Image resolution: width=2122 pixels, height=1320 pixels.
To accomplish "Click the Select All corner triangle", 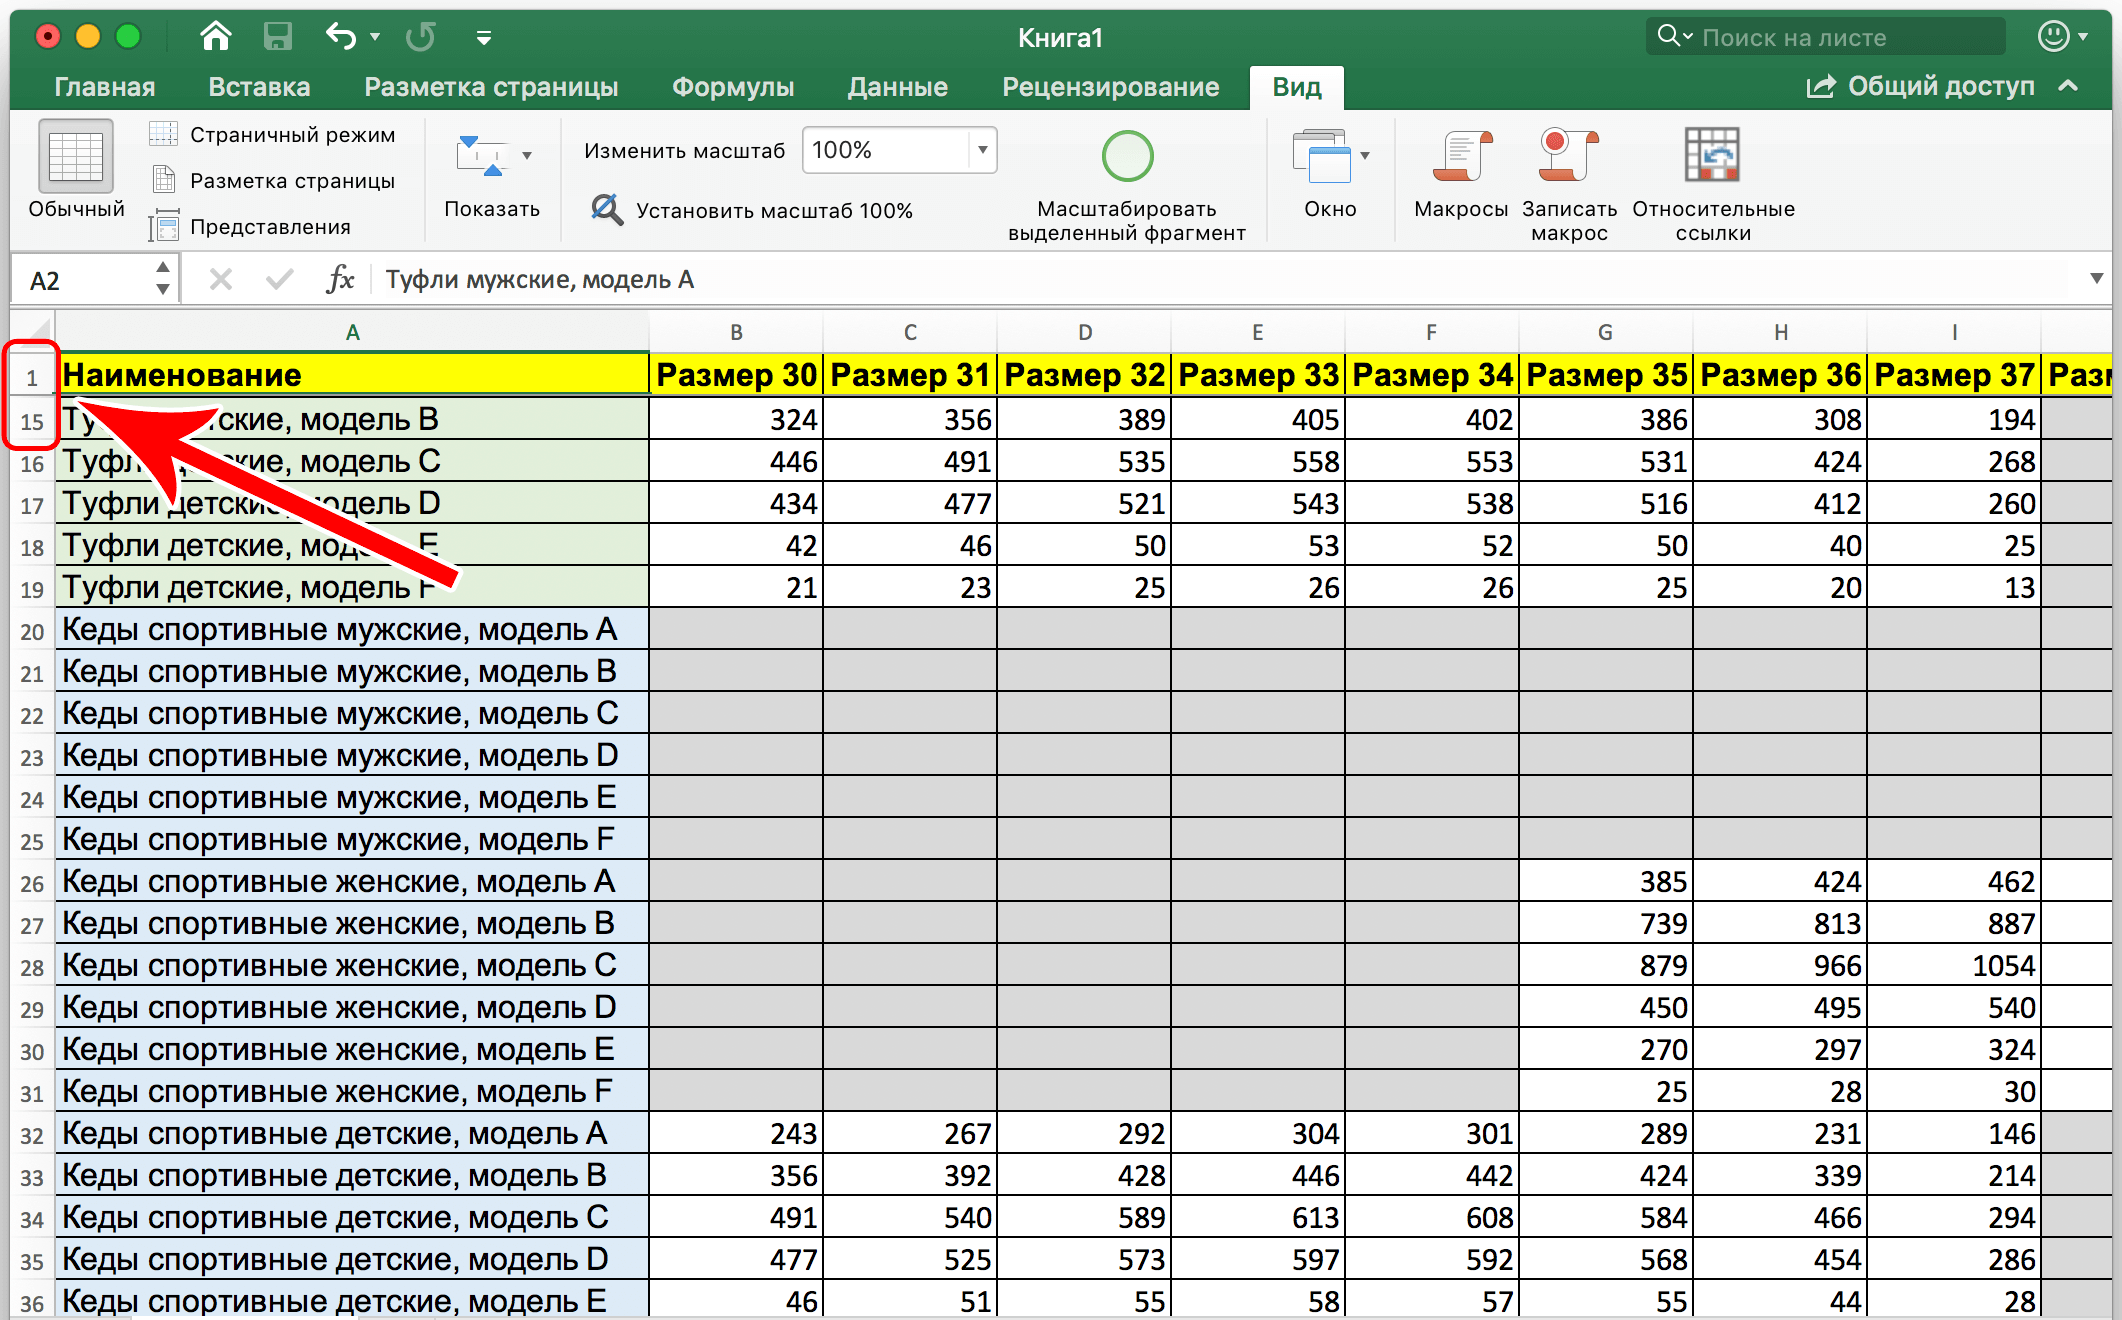I will (x=32, y=331).
